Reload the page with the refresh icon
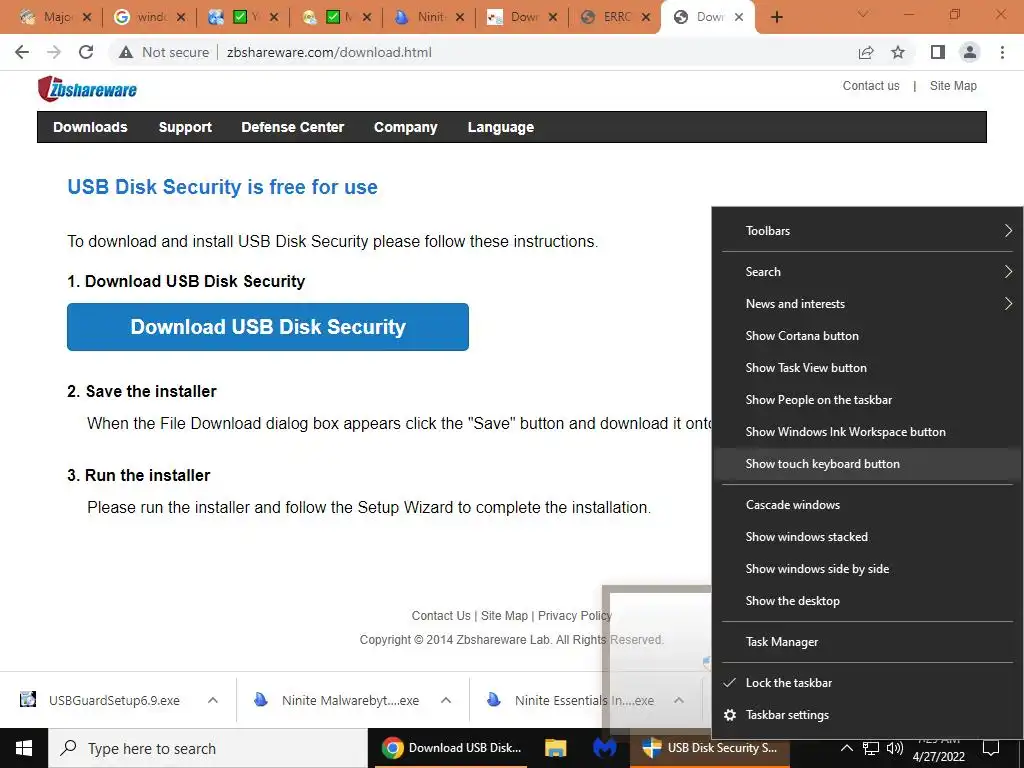1024x768 pixels. click(x=86, y=52)
